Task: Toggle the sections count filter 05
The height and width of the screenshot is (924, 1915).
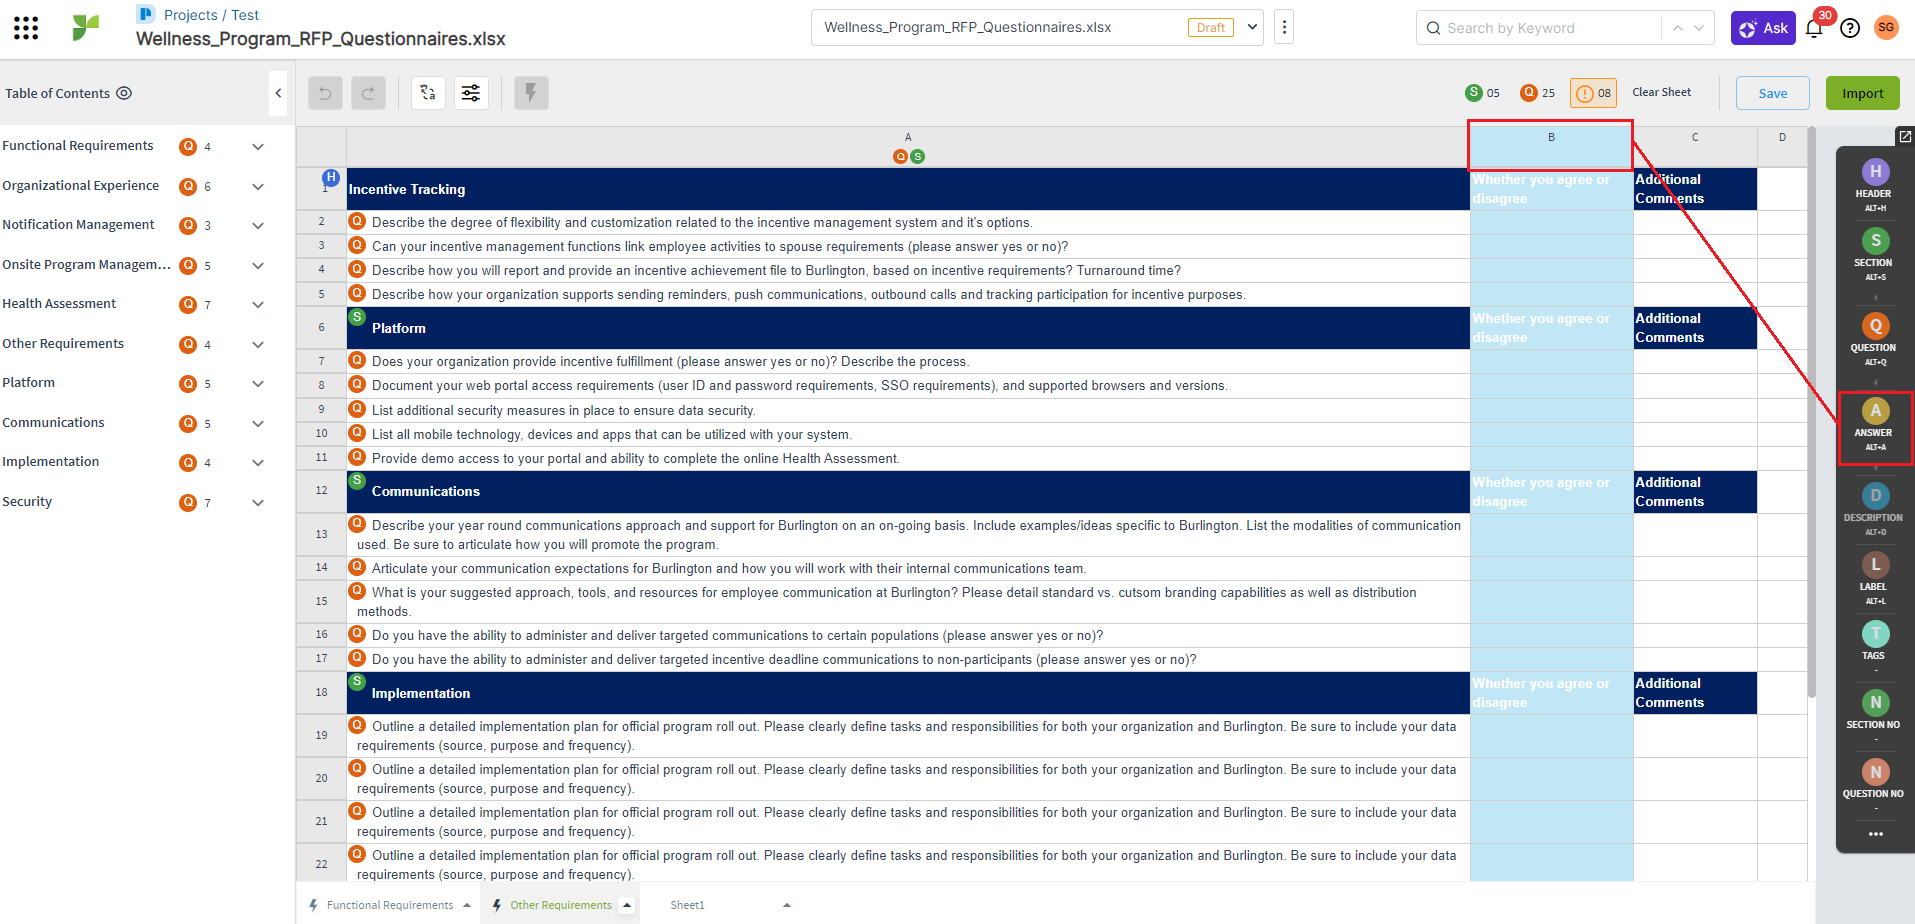Action: coord(1482,93)
